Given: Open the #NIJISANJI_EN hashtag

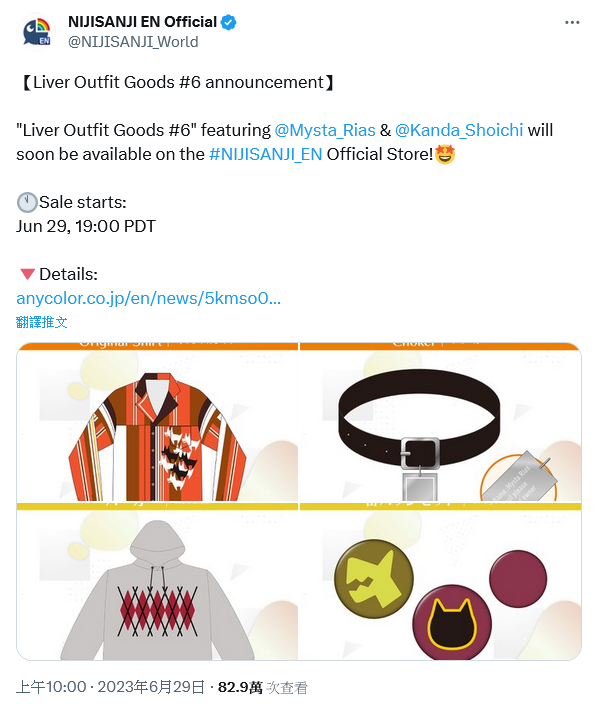Looking at the screenshot, I should [x=266, y=154].
